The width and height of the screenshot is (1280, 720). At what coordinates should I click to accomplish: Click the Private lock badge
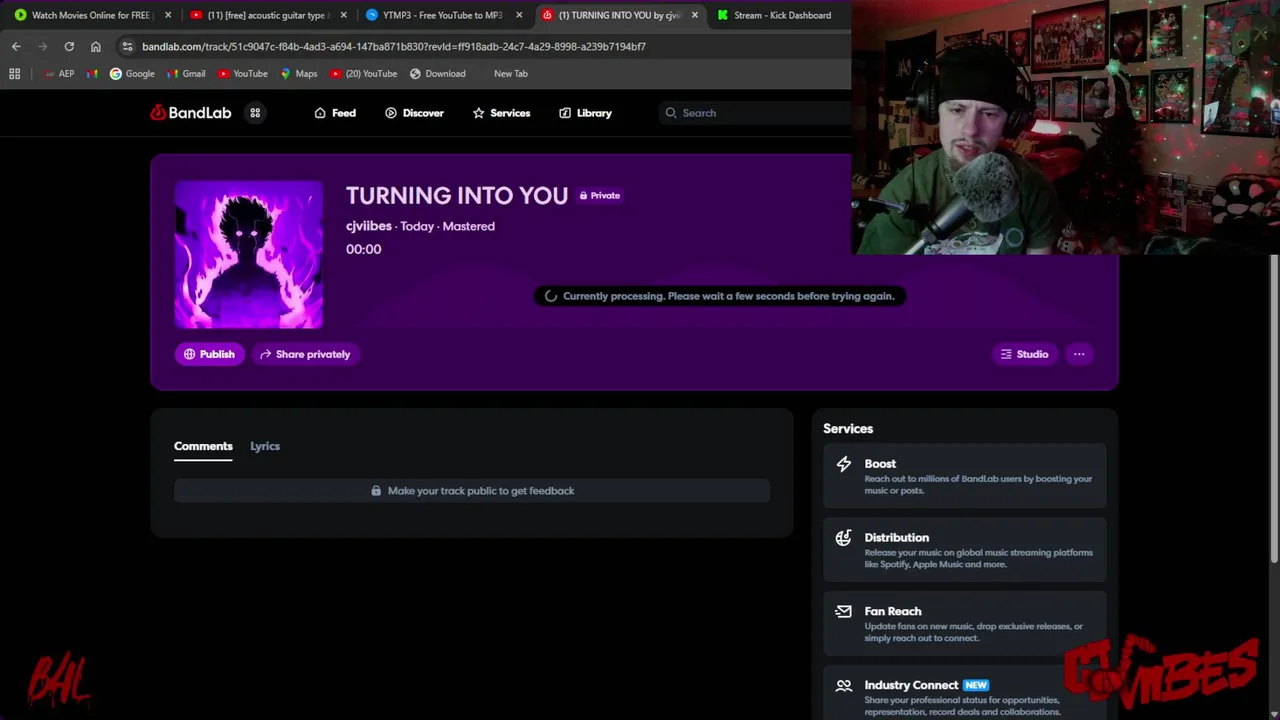(600, 196)
